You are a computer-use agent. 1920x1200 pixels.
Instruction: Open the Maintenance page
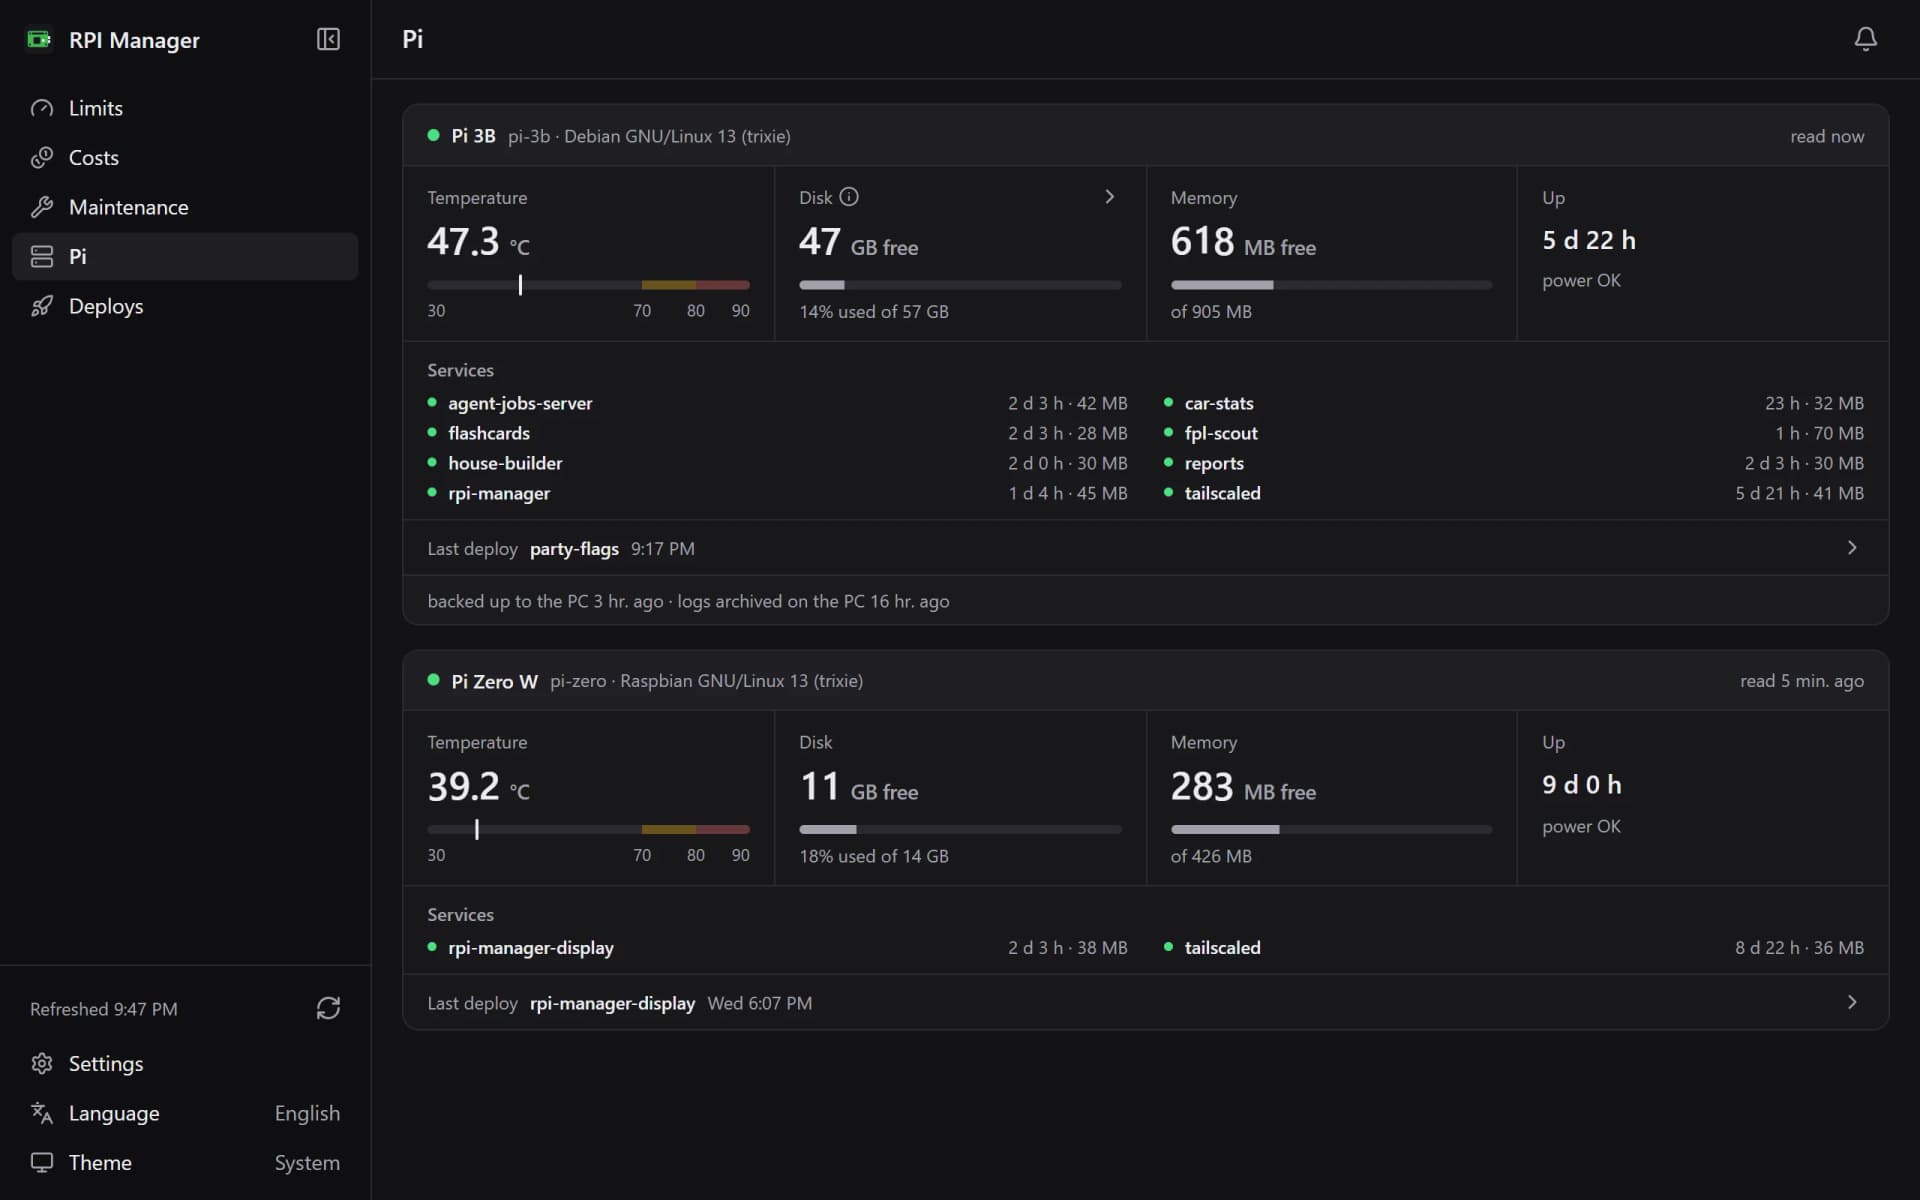[185, 207]
